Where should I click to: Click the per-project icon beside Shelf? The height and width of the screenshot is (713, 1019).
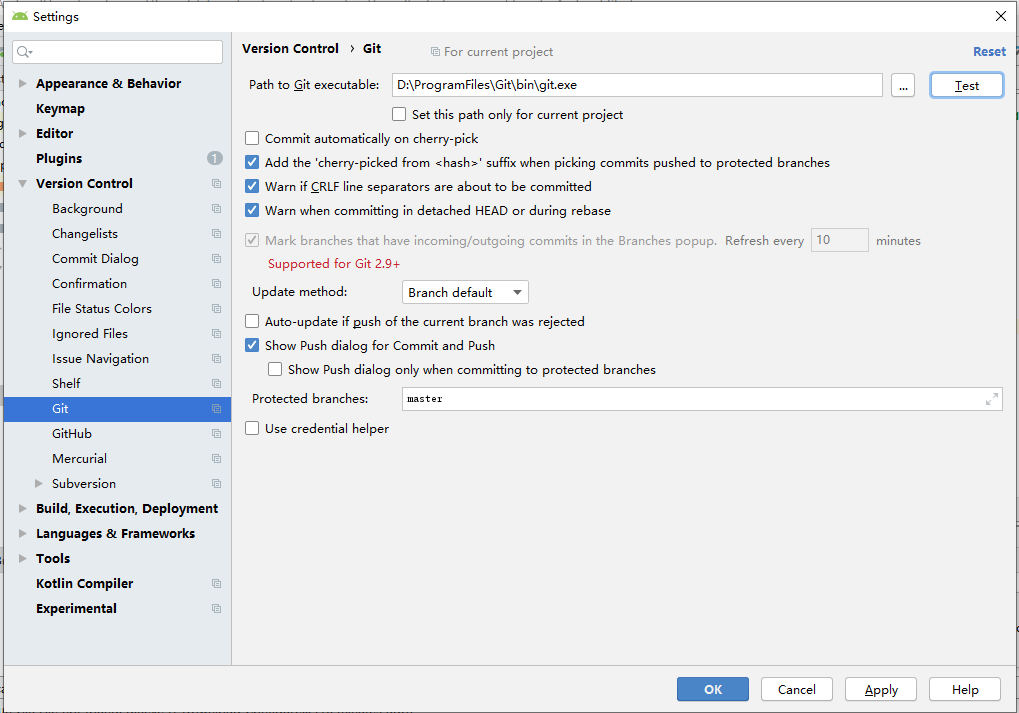click(216, 384)
